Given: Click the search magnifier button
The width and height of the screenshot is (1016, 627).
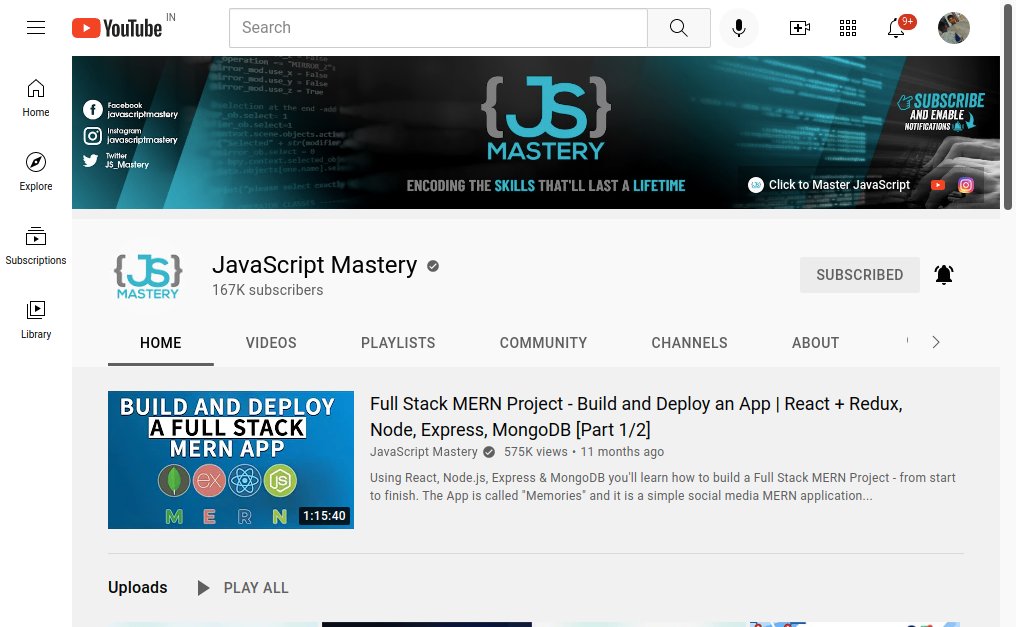Looking at the screenshot, I should [x=678, y=28].
